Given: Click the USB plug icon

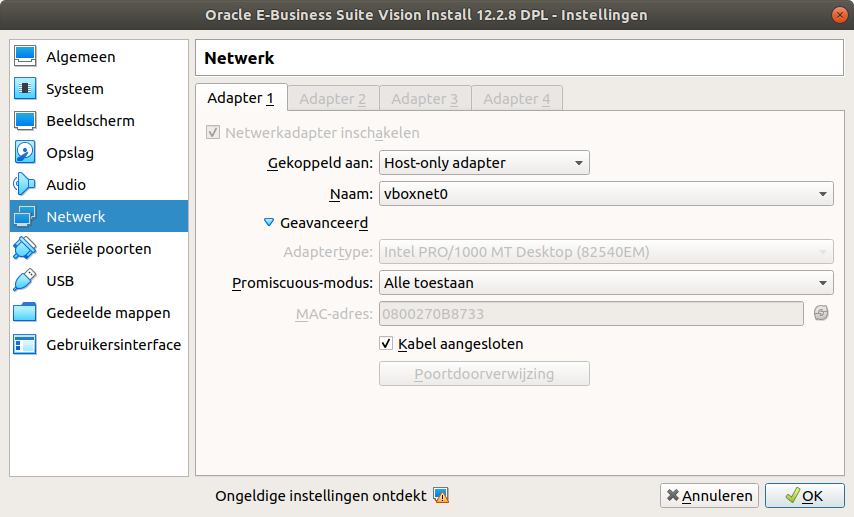Looking at the screenshot, I should (26, 281).
